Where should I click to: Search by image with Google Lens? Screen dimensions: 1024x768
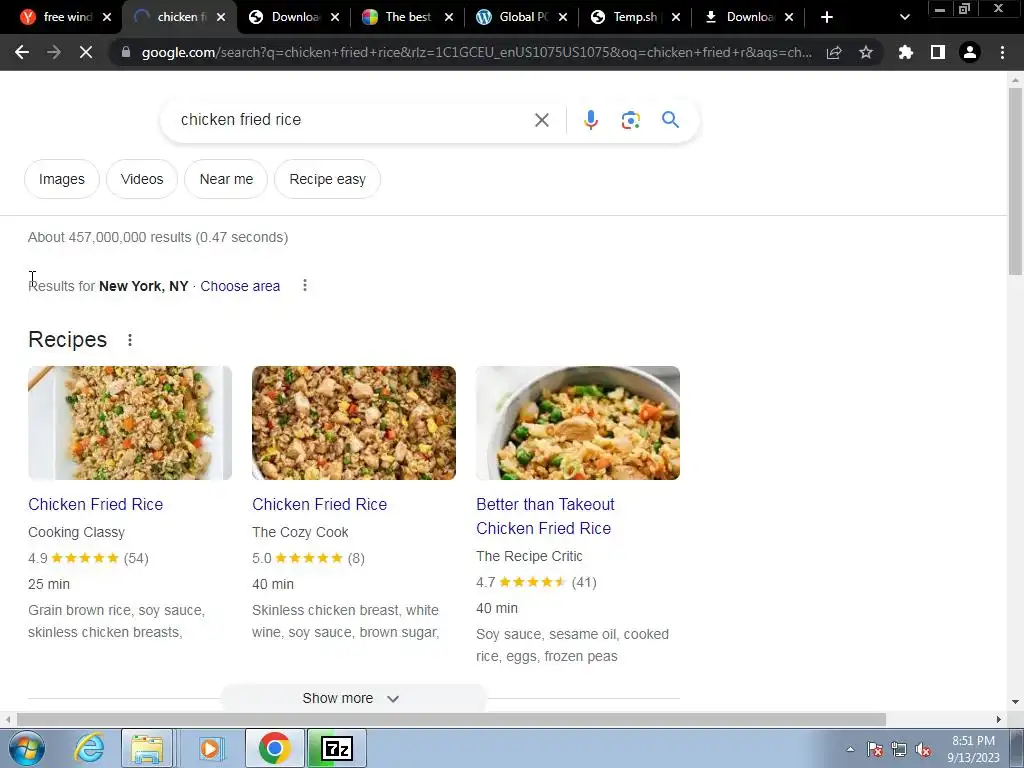click(x=630, y=120)
